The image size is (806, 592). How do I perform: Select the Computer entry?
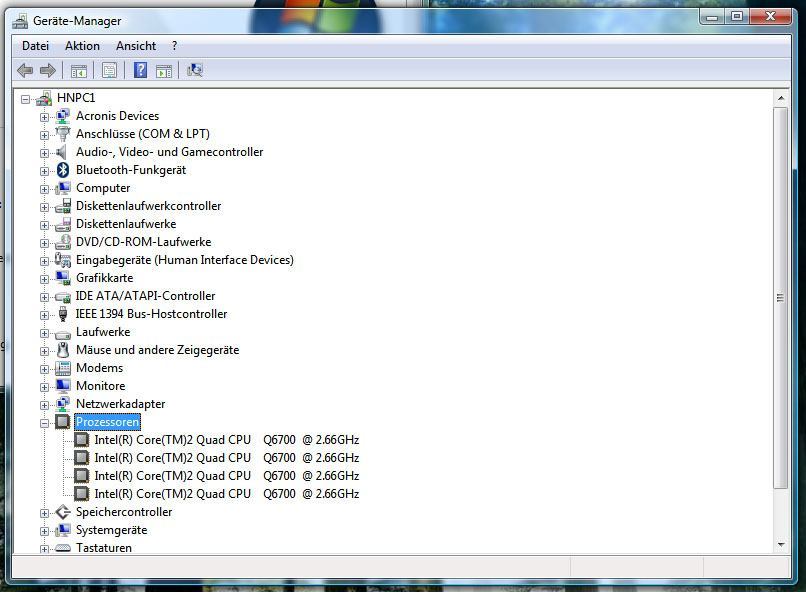point(103,188)
